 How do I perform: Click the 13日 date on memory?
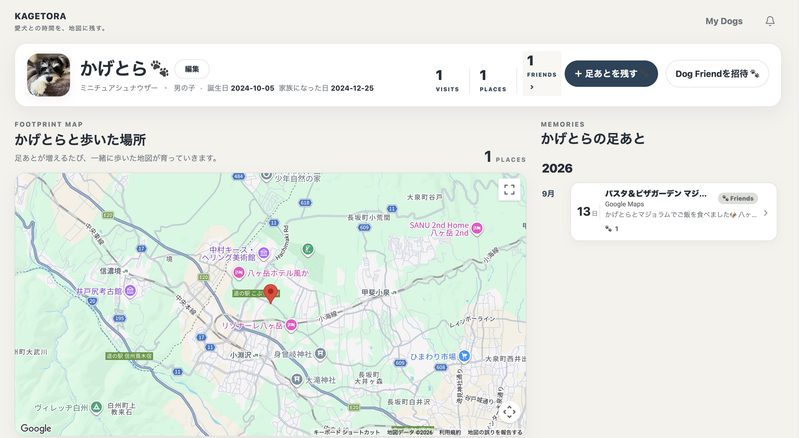point(587,211)
